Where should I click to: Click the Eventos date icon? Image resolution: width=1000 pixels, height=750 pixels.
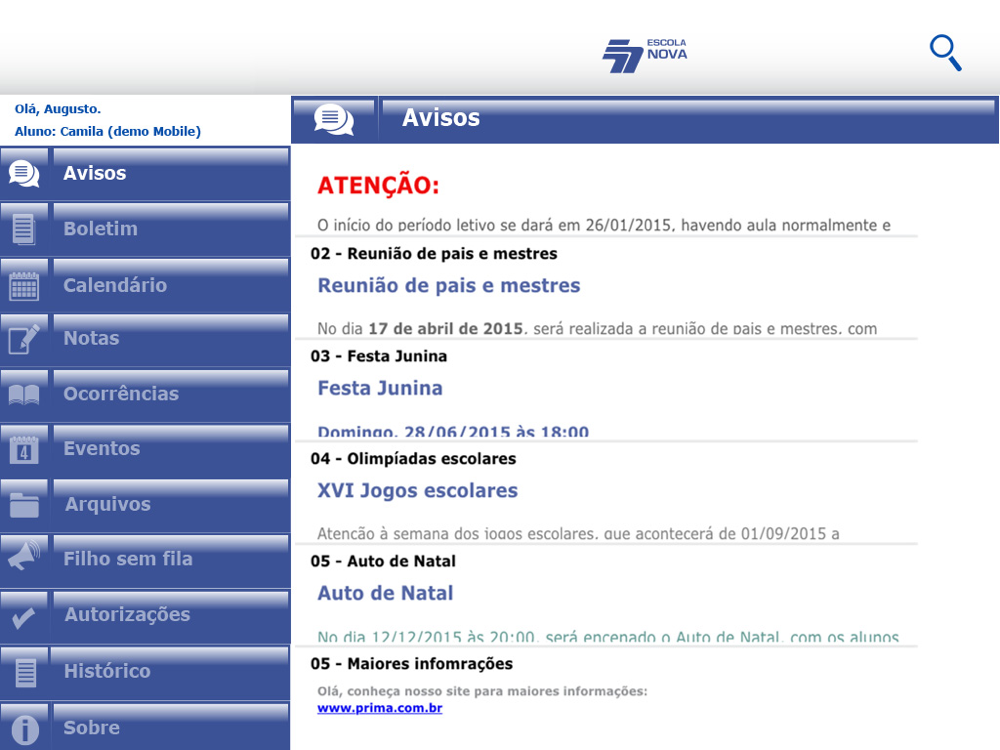24,450
